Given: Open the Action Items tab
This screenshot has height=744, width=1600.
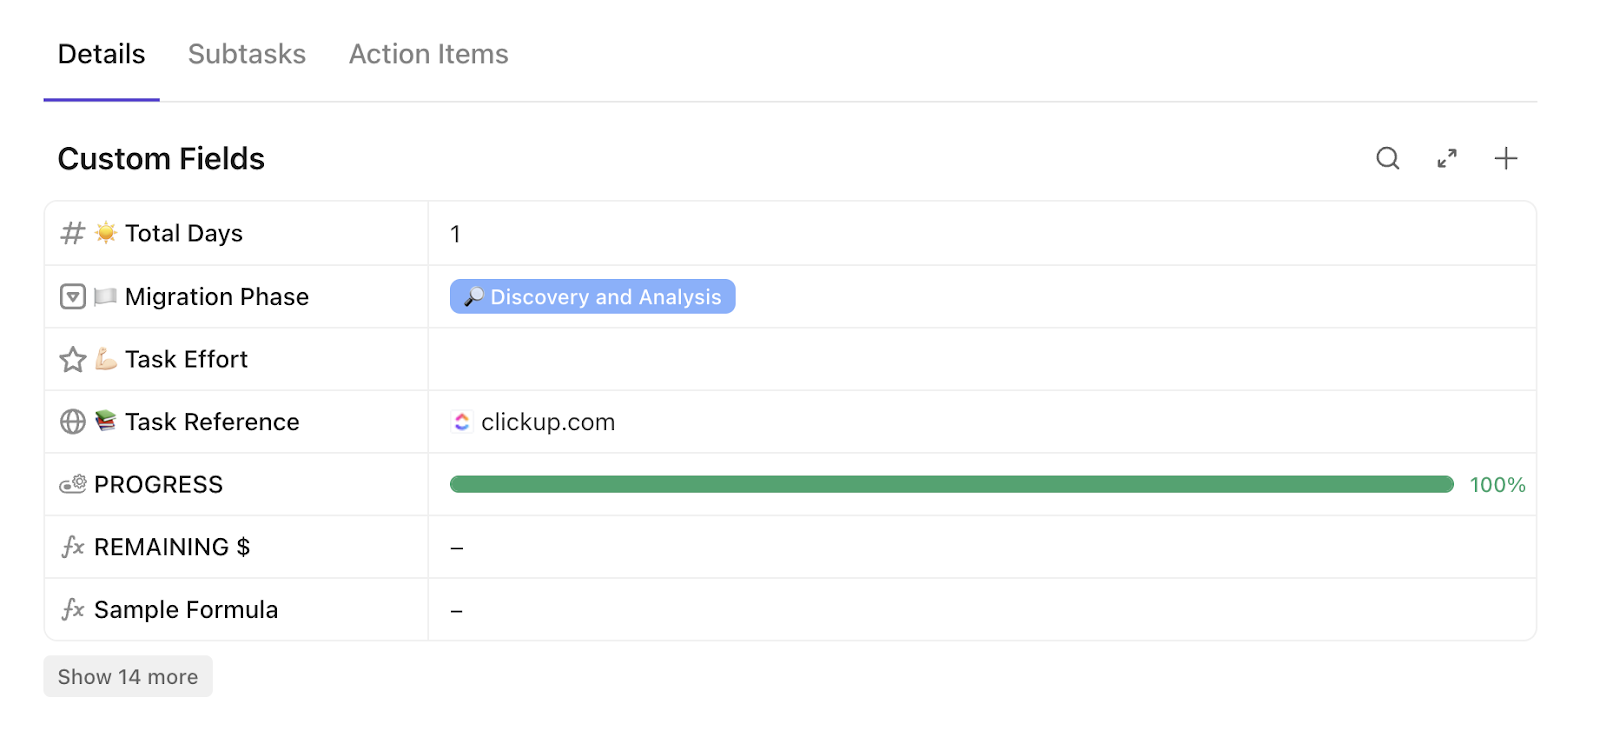Looking at the screenshot, I should [x=428, y=54].
